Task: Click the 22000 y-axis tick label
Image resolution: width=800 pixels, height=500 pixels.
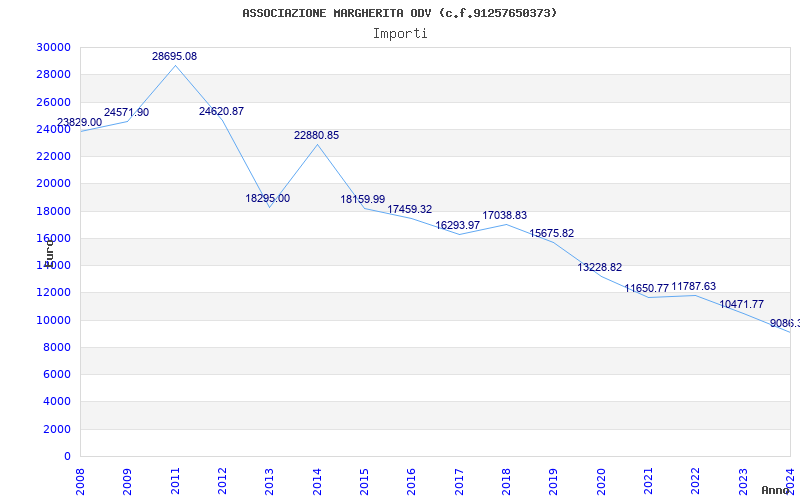Action: [x=53, y=156]
